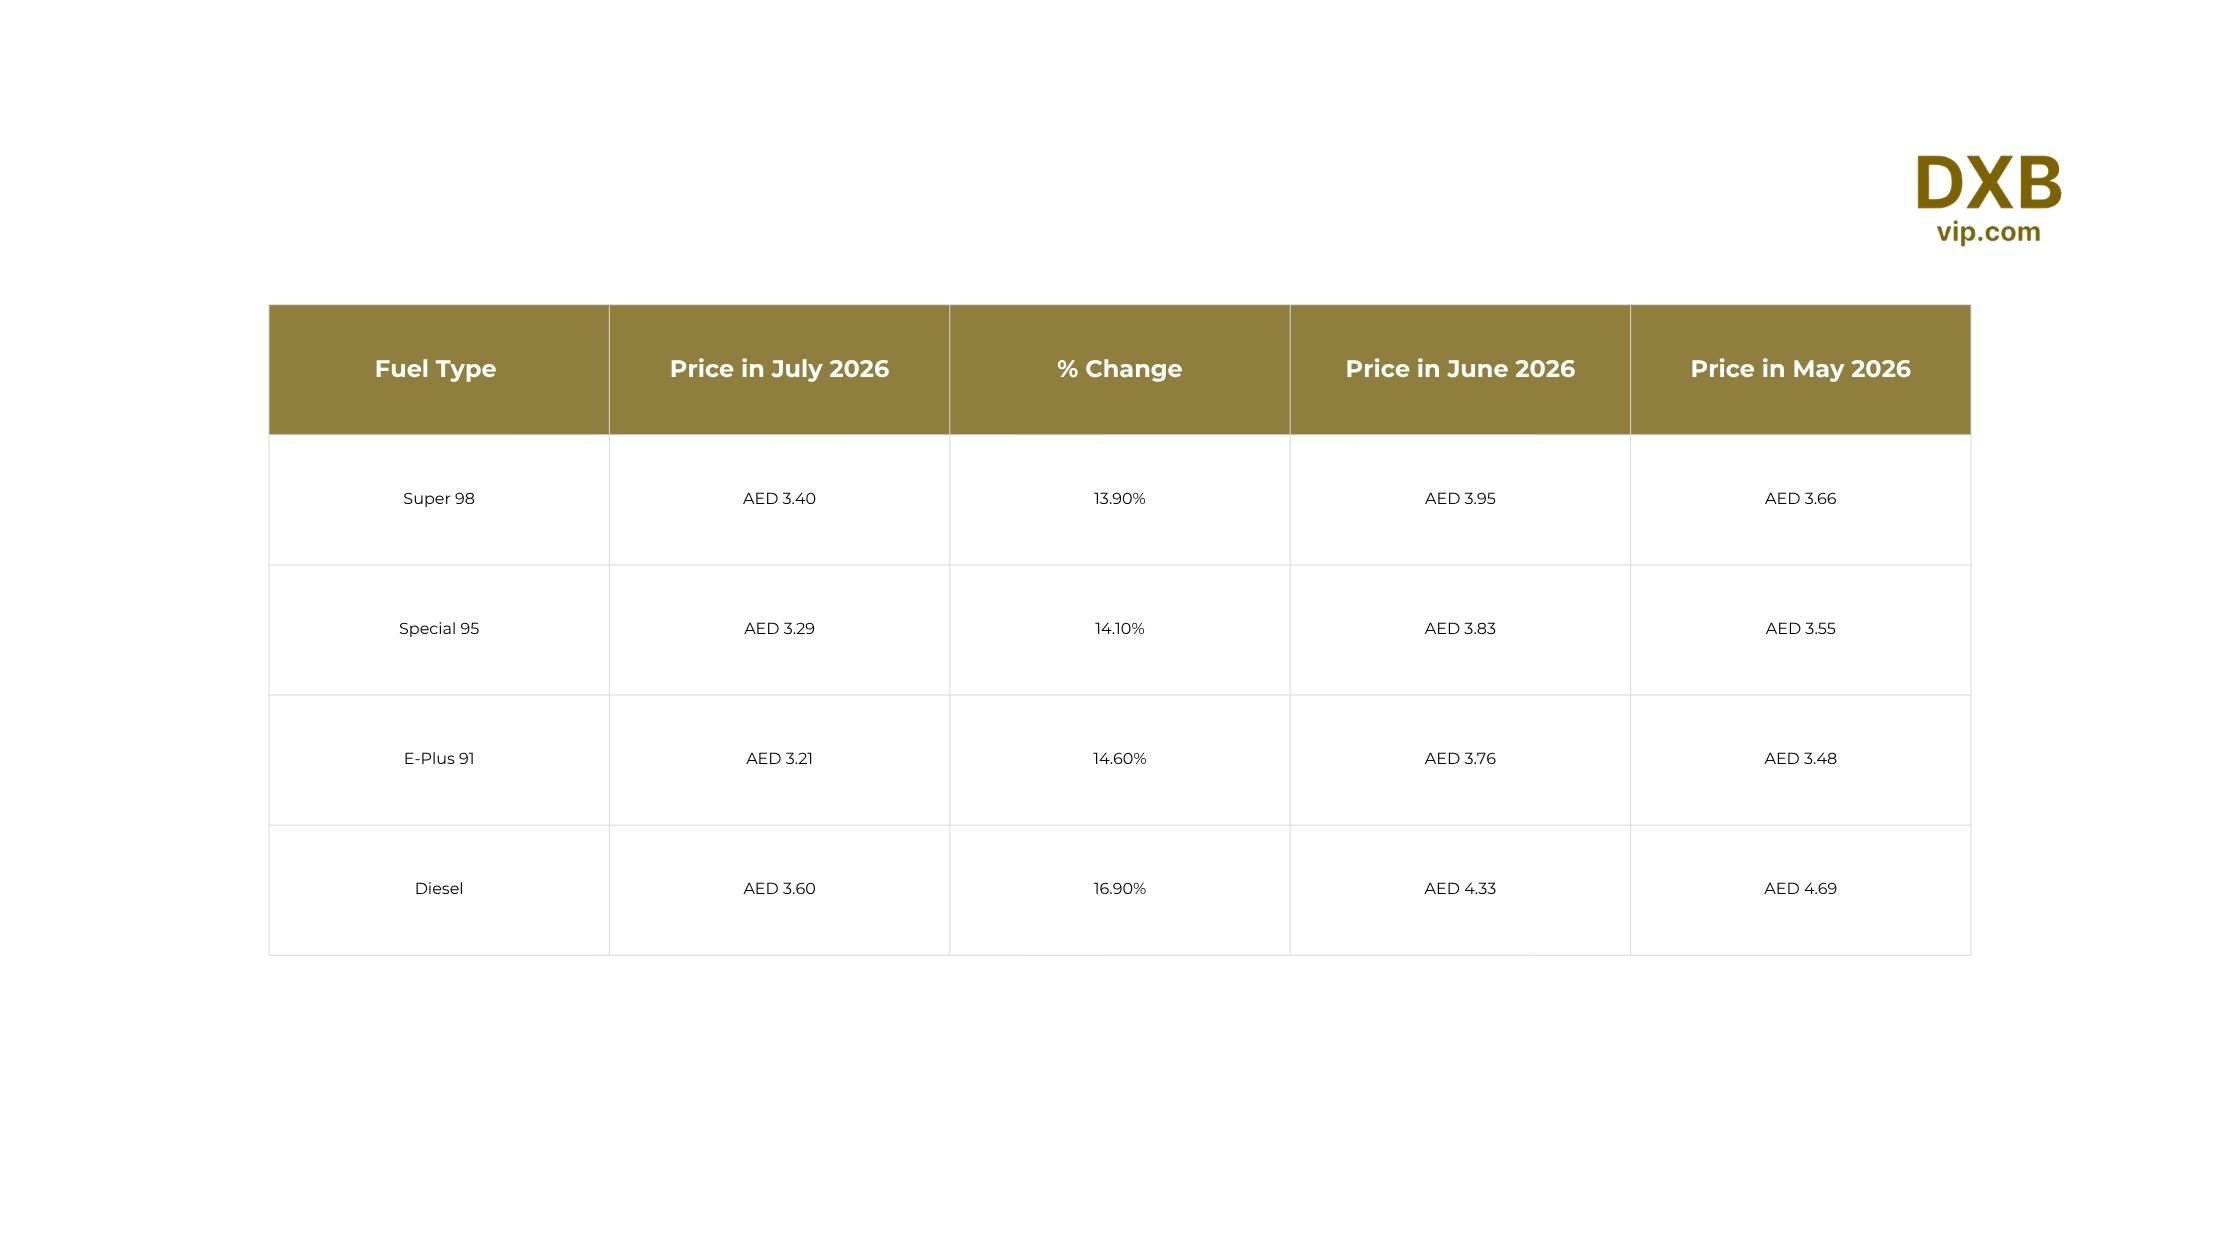Screen dimensions: 2240x1260
Task: Select the AED 3.29 Special 95 price
Action: coord(779,629)
